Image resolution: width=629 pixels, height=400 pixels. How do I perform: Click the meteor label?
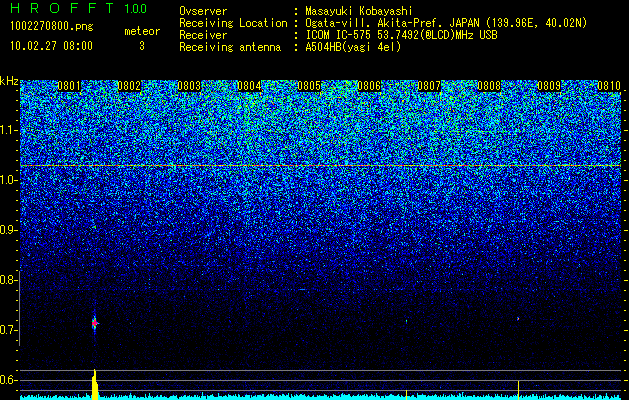(x=142, y=31)
